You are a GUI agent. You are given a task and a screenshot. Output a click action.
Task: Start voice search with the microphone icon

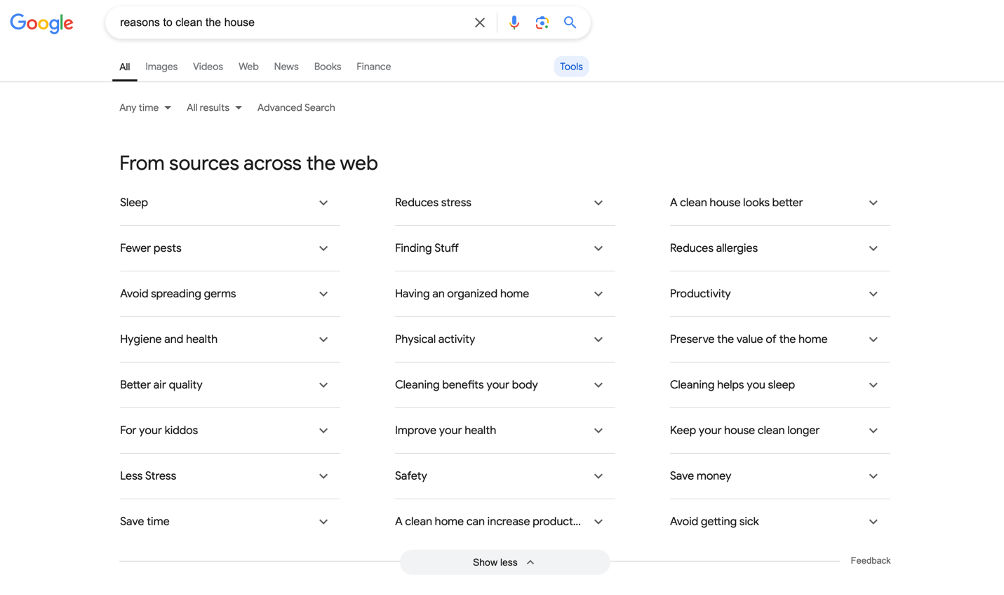(x=514, y=22)
